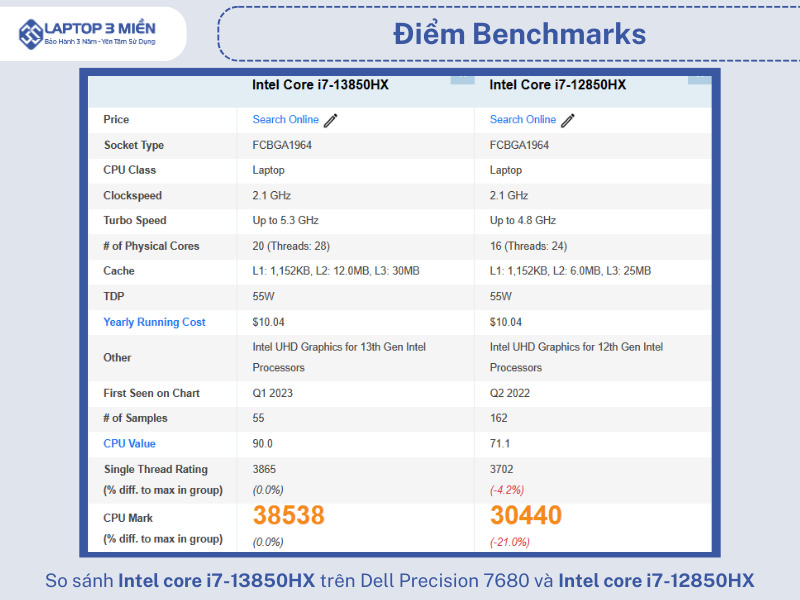800x600 pixels.
Task: Click the CPU Mark row label
Action: [131, 518]
